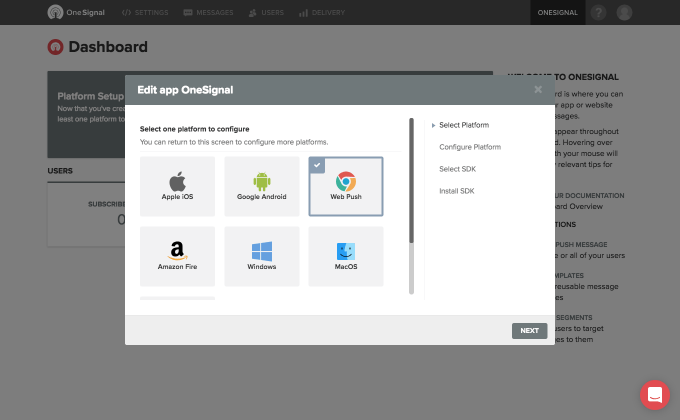Click 'You can return to this screen' text

[x=234, y=142]
